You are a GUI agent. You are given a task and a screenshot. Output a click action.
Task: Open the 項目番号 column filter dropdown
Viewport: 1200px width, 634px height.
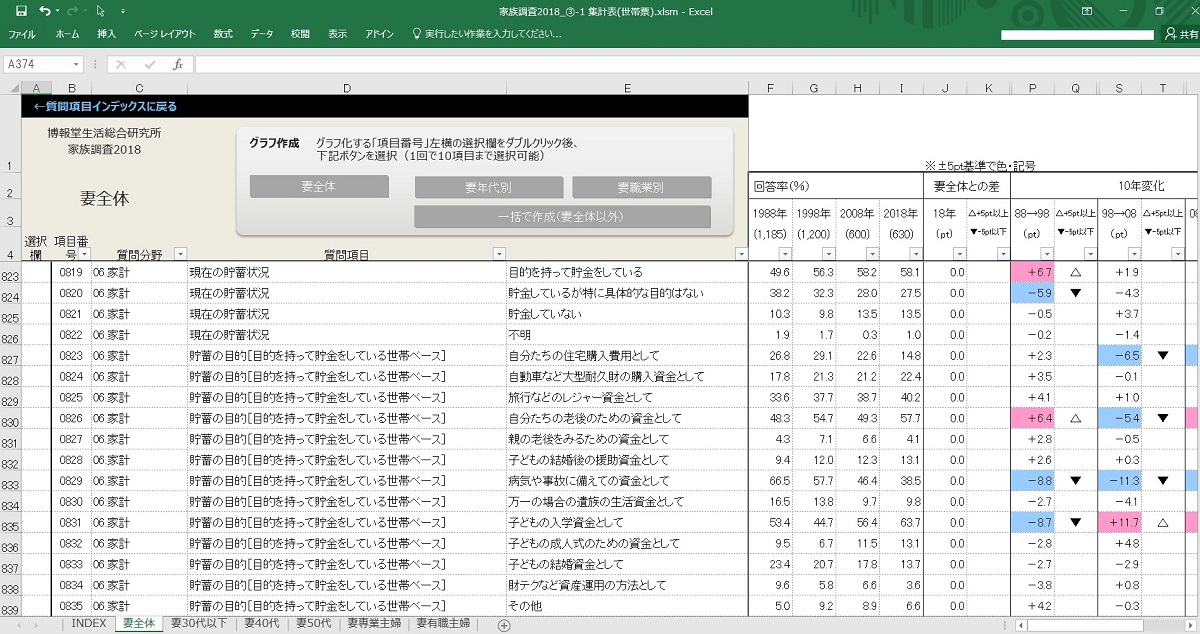coord(82,254)
